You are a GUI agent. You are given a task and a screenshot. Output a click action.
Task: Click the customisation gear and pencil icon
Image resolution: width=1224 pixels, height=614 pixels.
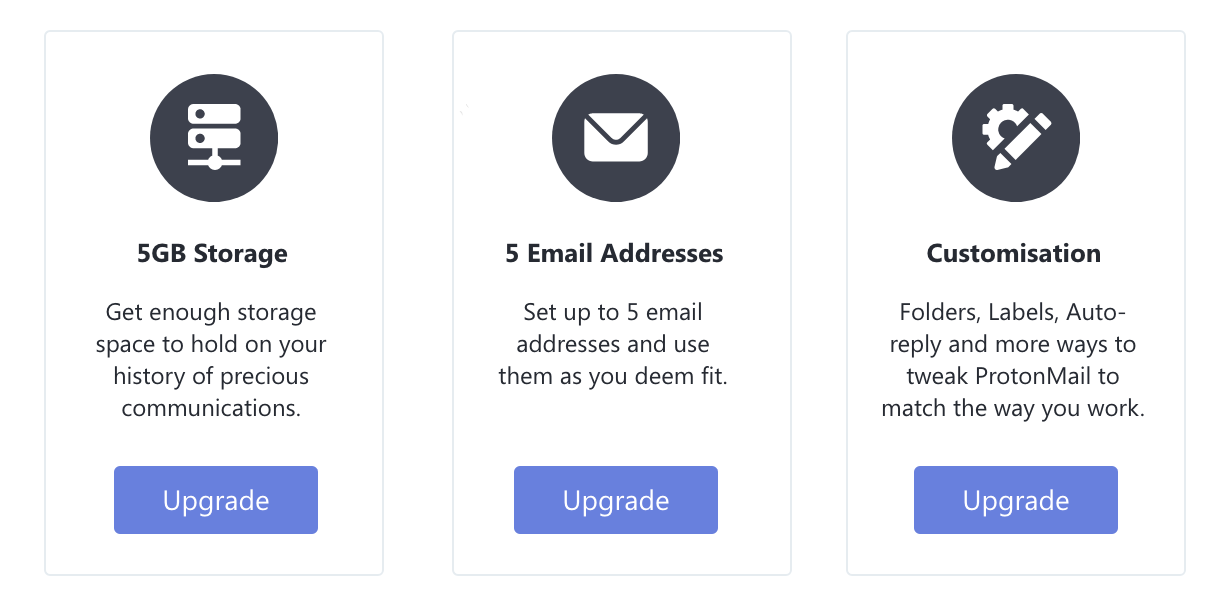1016,138
